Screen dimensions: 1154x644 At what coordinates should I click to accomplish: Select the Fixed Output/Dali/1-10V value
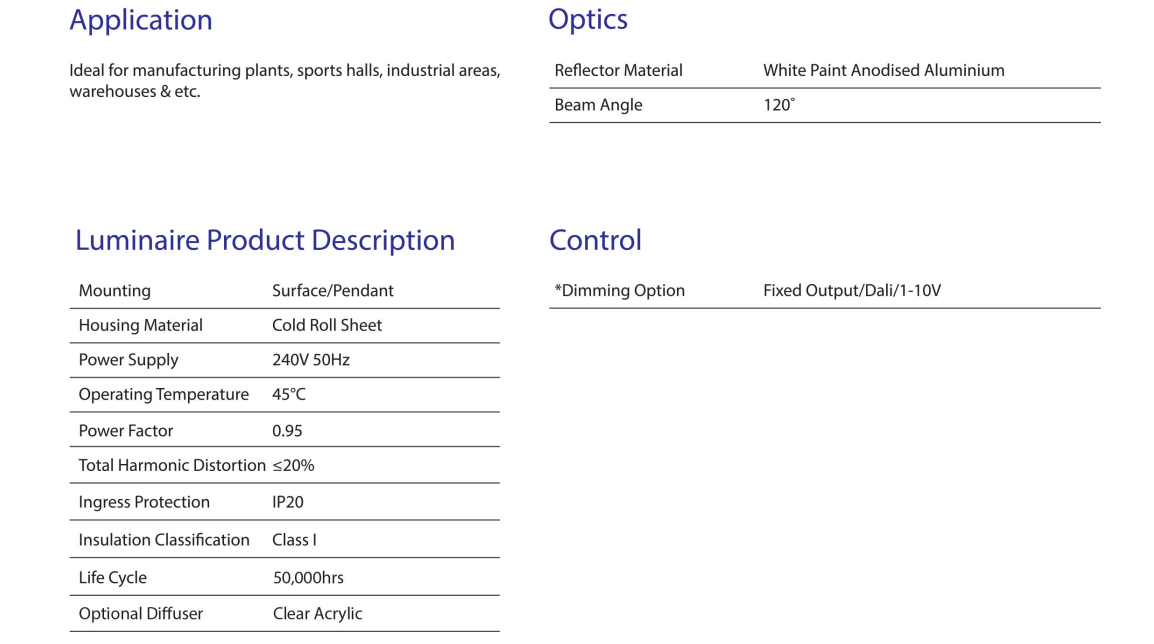point(852,291)
